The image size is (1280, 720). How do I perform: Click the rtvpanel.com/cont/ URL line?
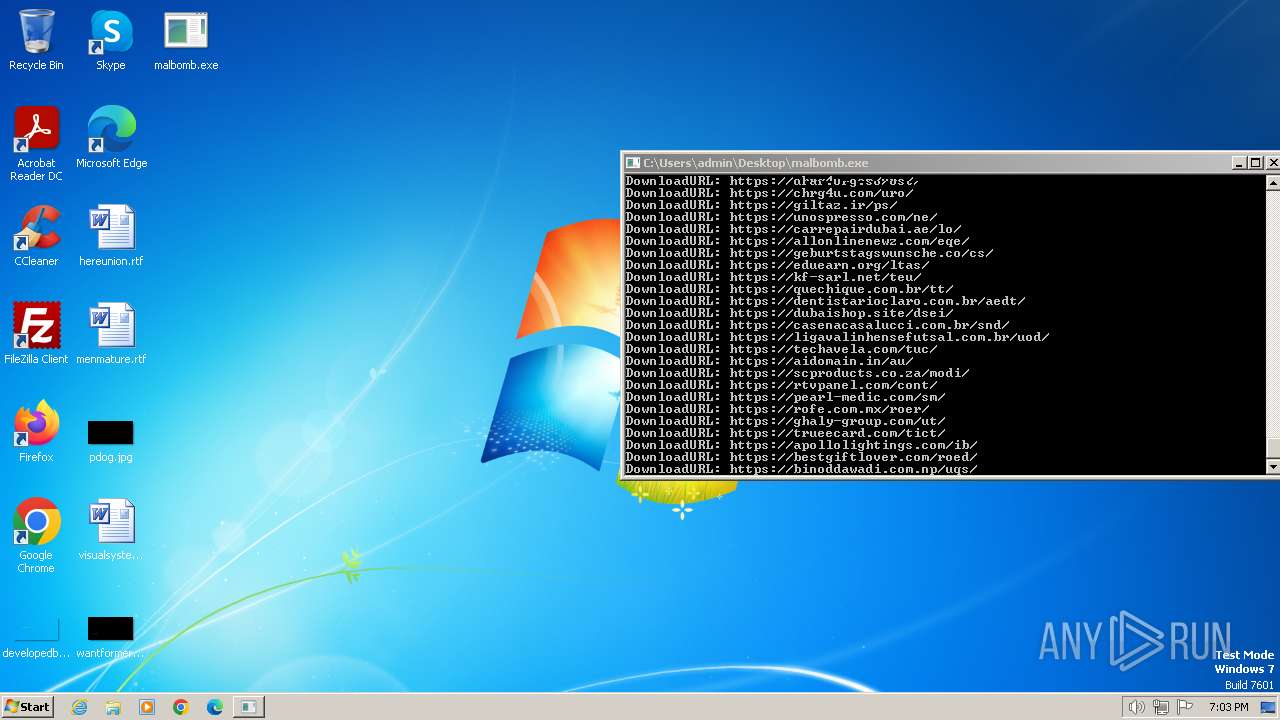(781, 385)
